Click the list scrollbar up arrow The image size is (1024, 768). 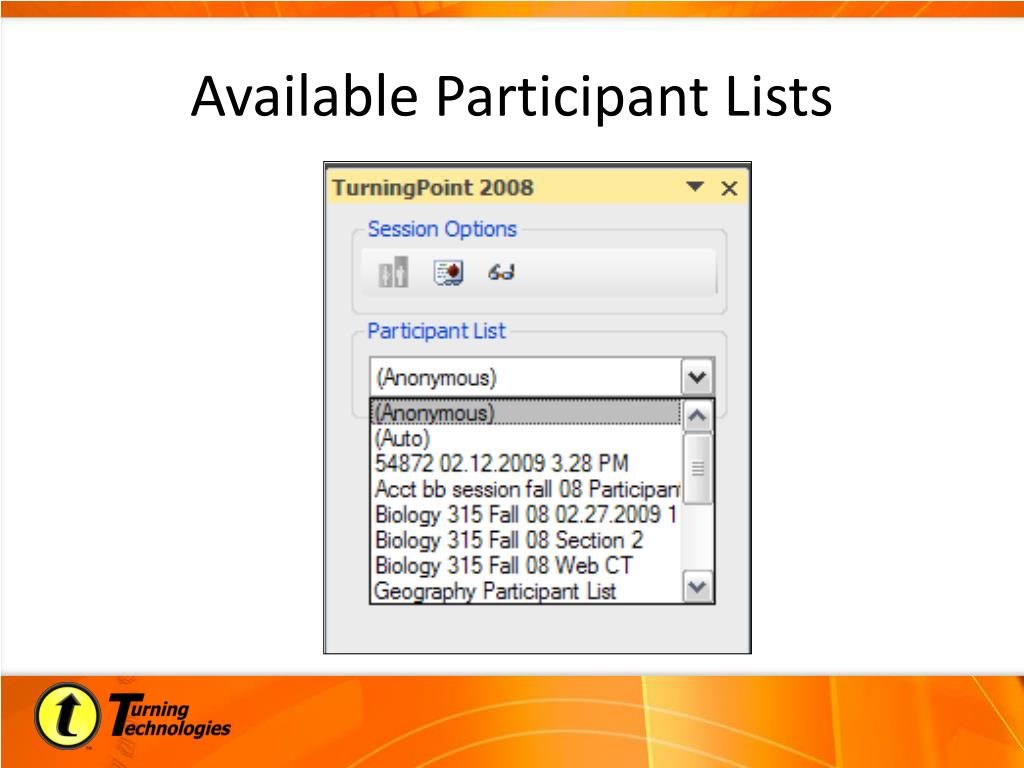[x=697, y=416]
